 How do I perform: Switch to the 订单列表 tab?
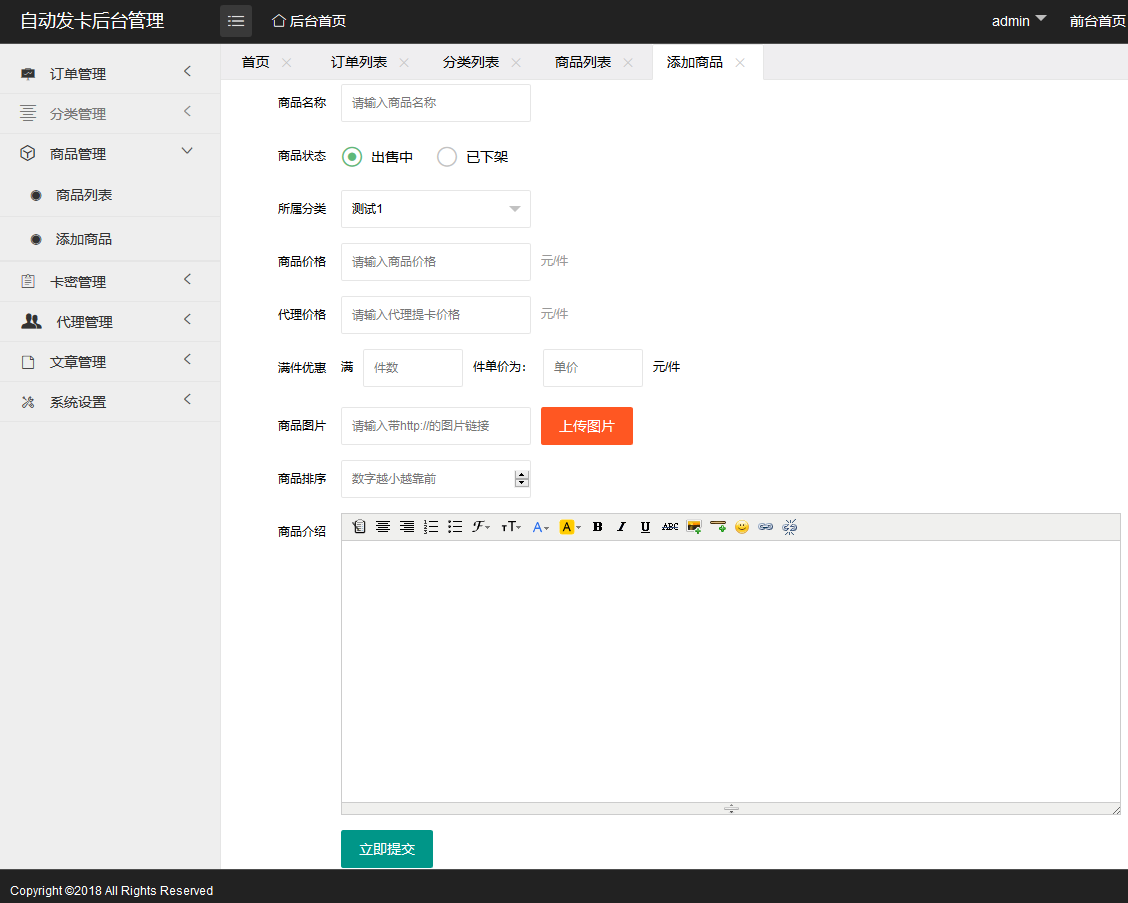pyautogui.click(x=359, y=62)
